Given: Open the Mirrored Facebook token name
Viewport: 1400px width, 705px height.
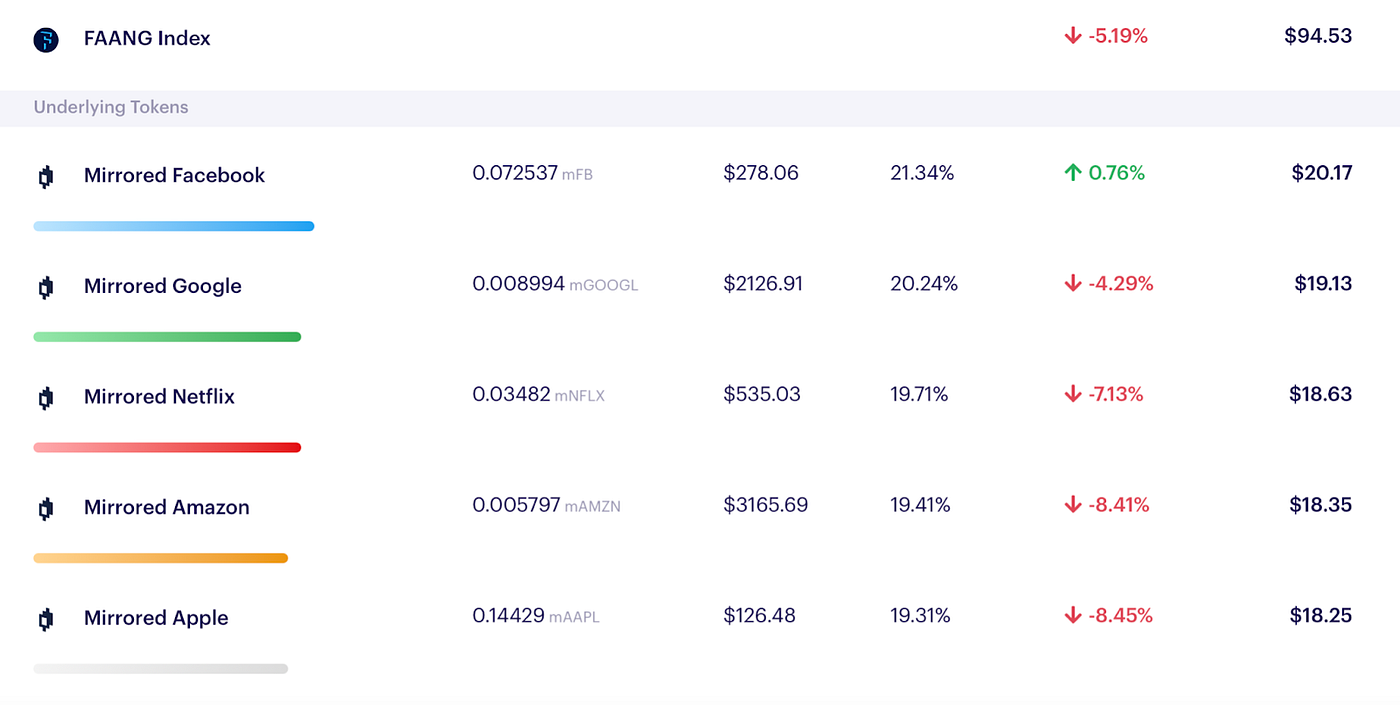Looking at the screenshot, I should (x=174, y=176).
